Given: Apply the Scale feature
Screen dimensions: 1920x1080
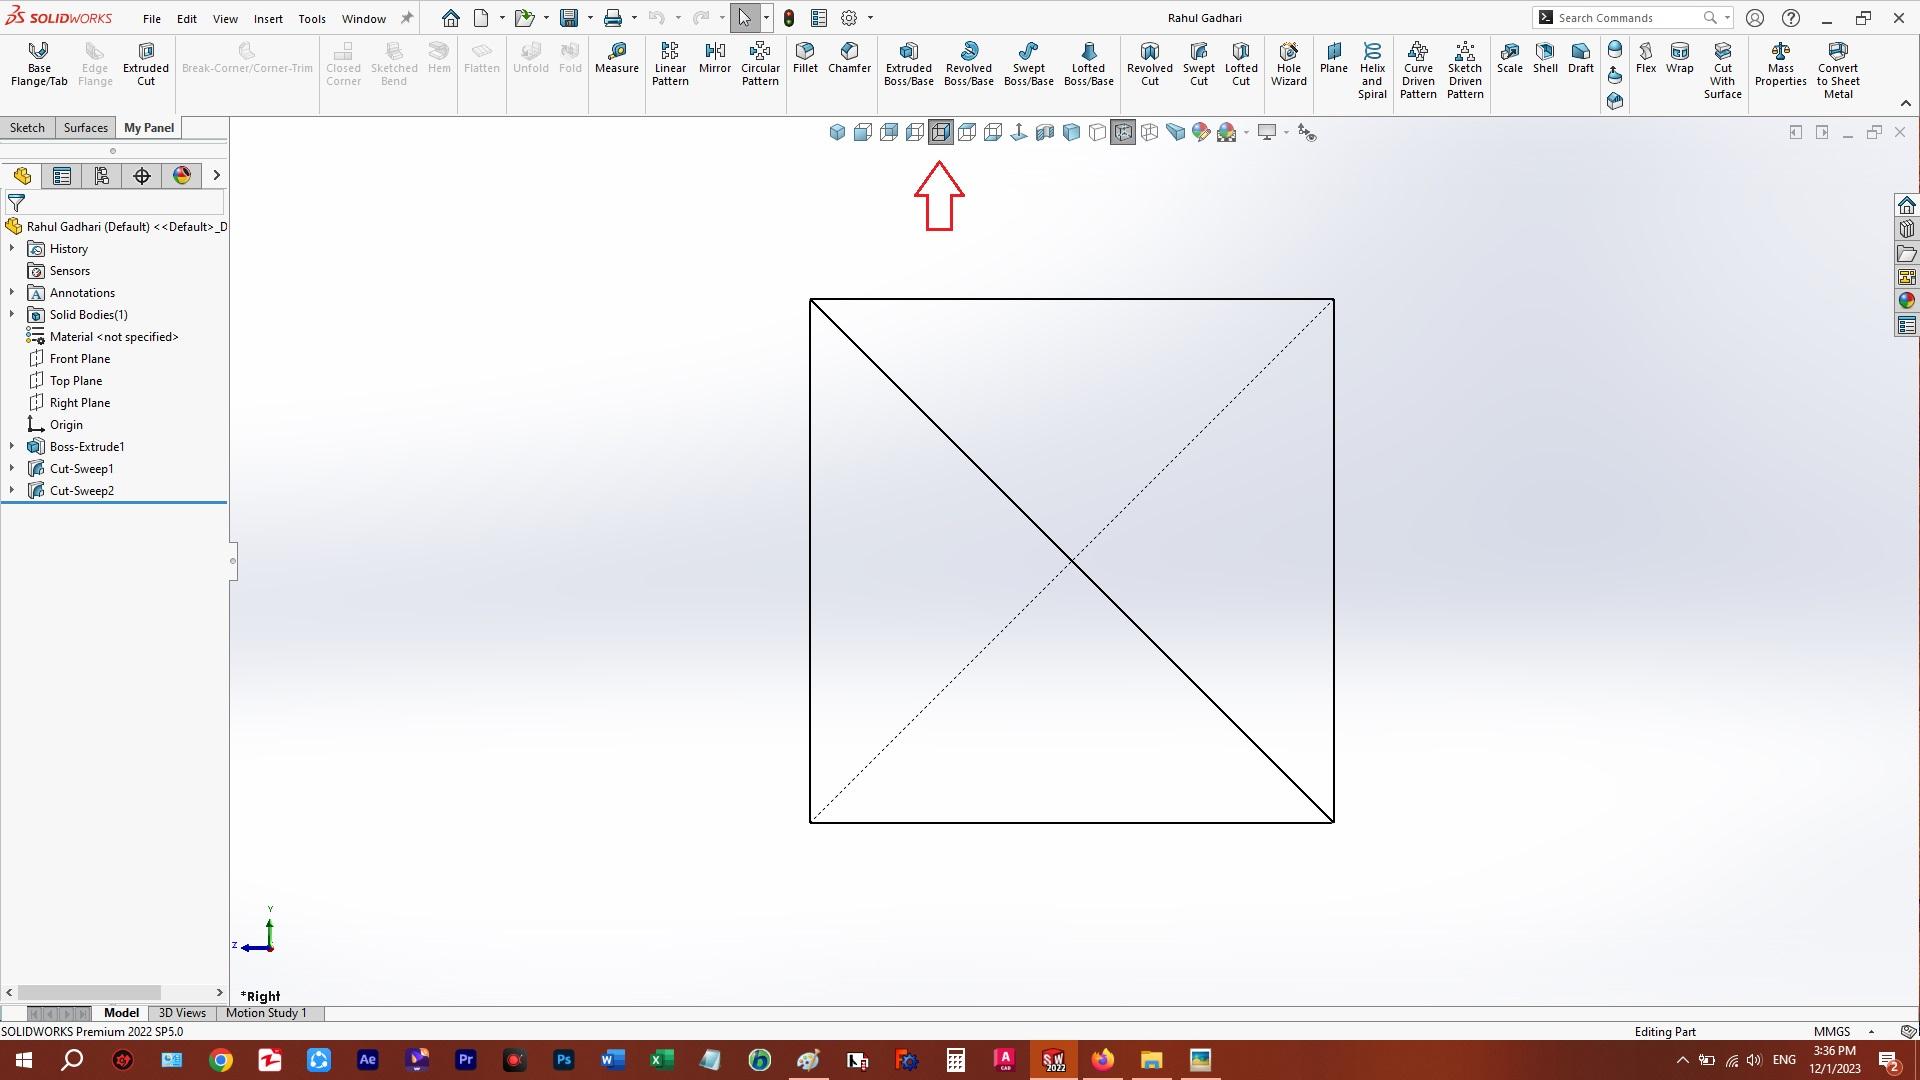Looking at the screenshot, I should tap(1509, 58).
